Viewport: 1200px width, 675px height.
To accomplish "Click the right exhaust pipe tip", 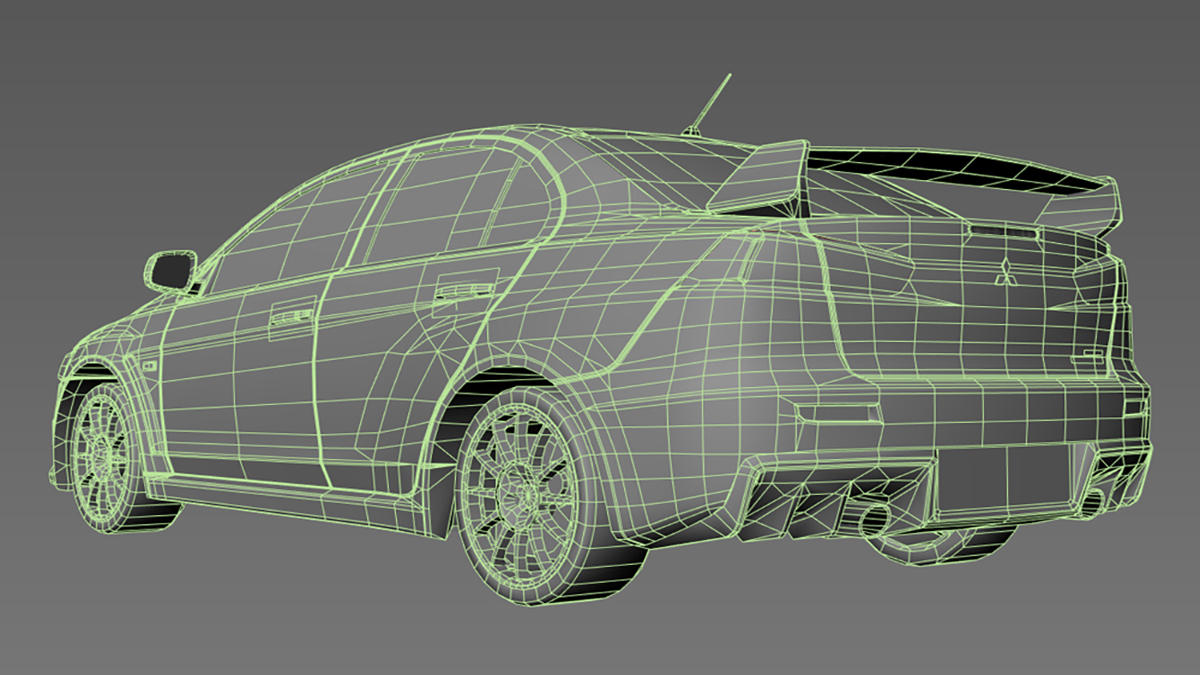I will (x=1094, y=501).
